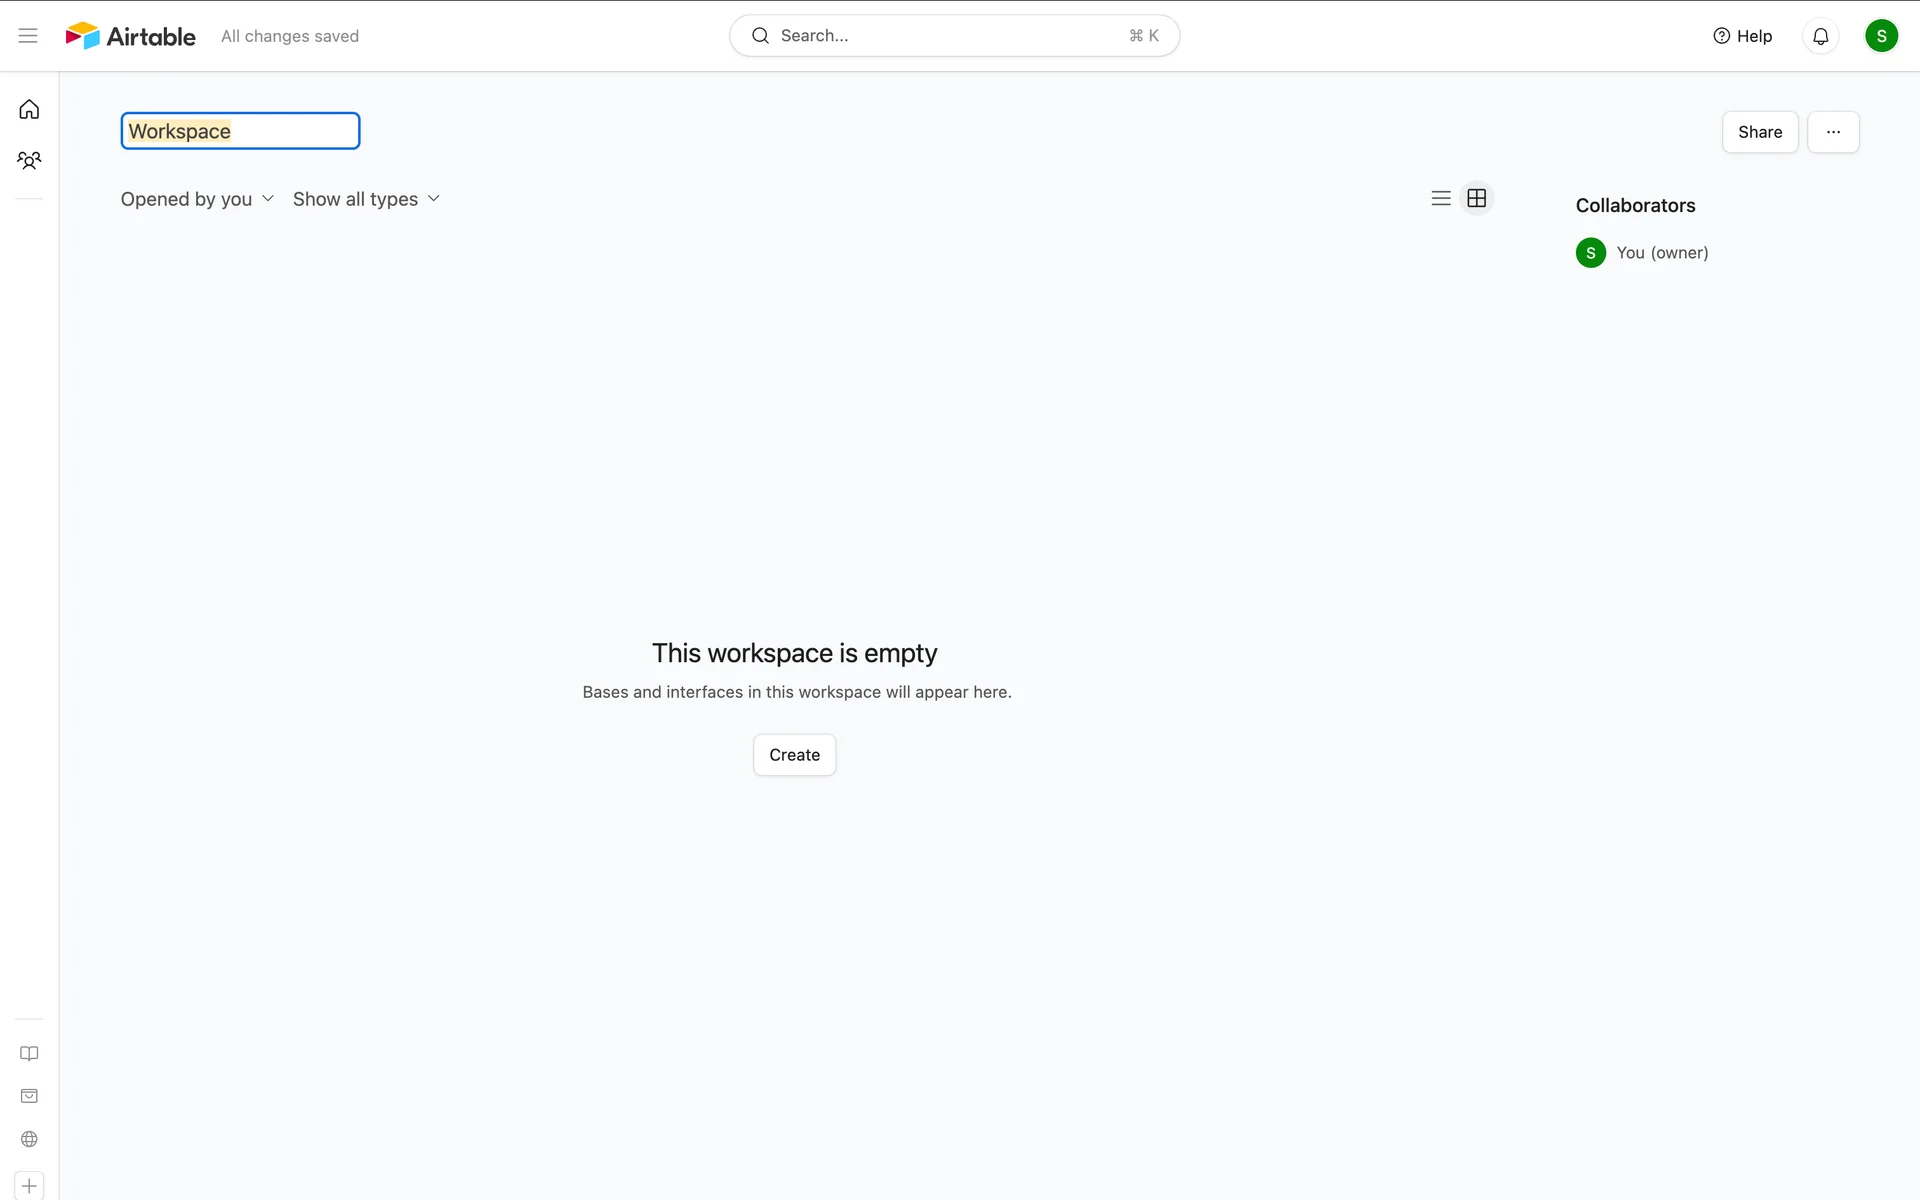Image resolution: width=1920 pixels, height=1200 pixels.
Task: Click the Create button in the empty workspace
Action: (x=794, y=755)
